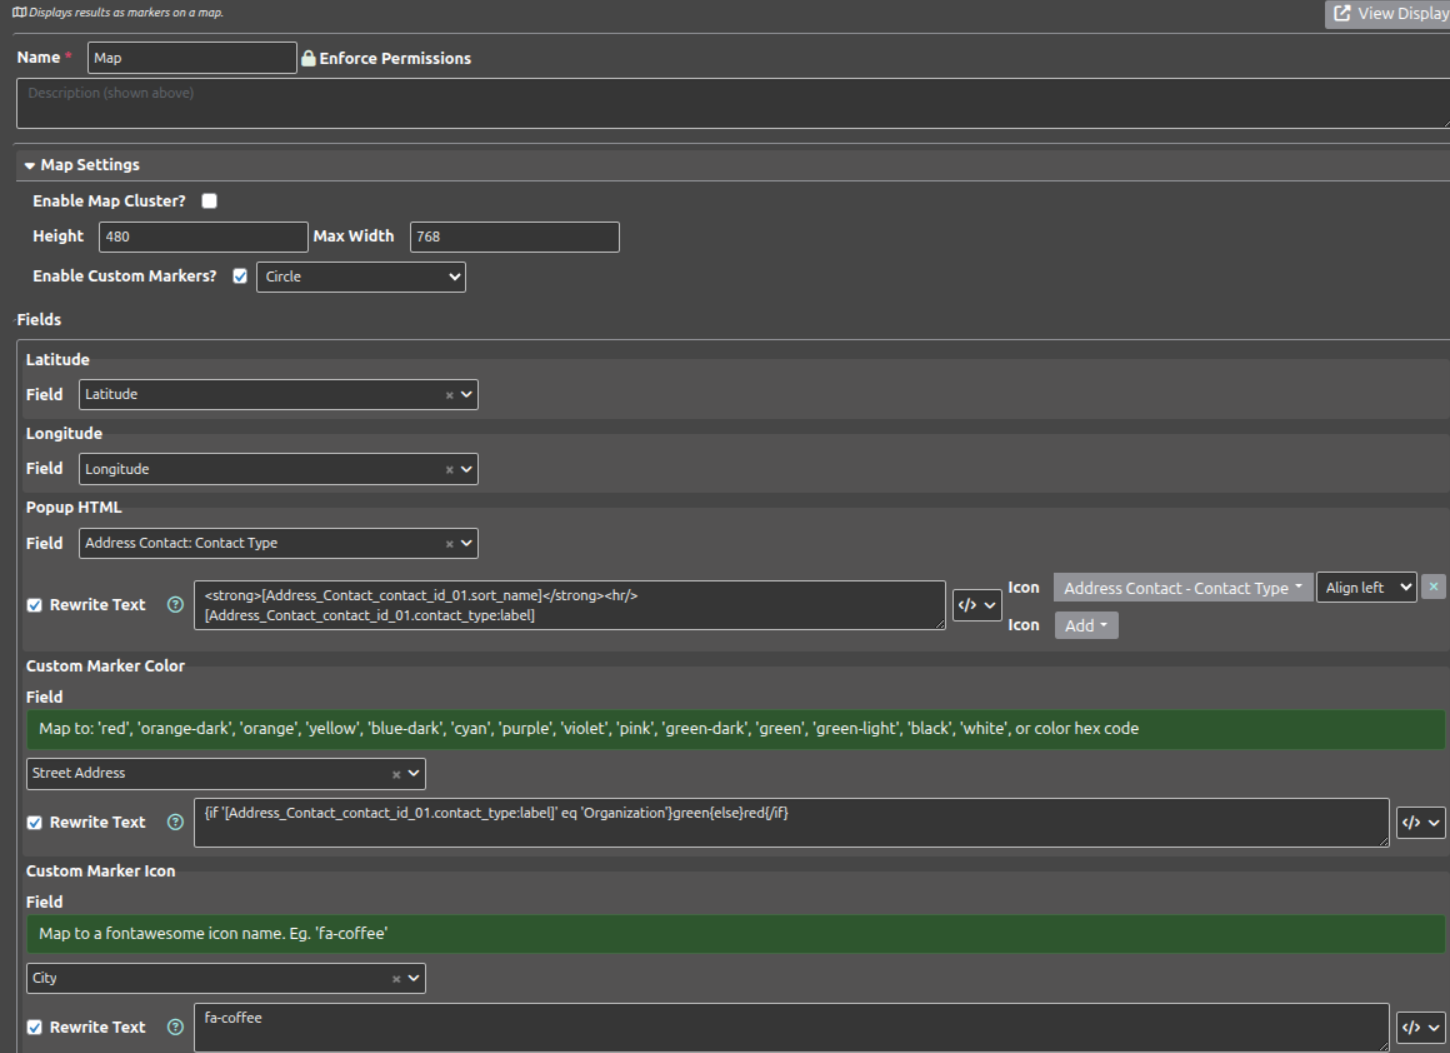Open the Circle marker shape dropdown
The image size is (1450, 1053).
361,277
